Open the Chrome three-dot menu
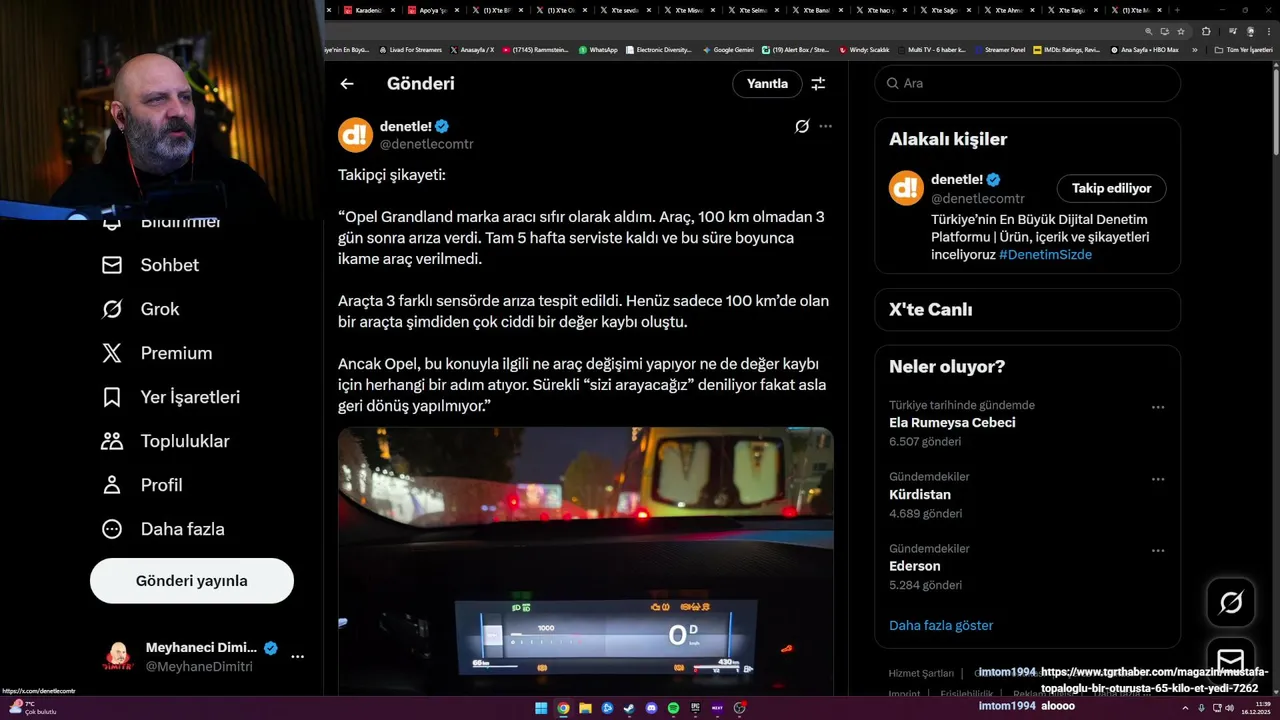 pos(1269,31)
